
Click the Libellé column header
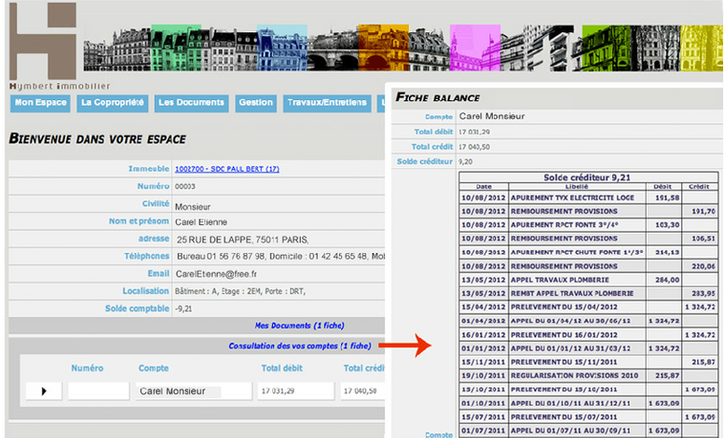pyautogui.click(x=577, y=186)
